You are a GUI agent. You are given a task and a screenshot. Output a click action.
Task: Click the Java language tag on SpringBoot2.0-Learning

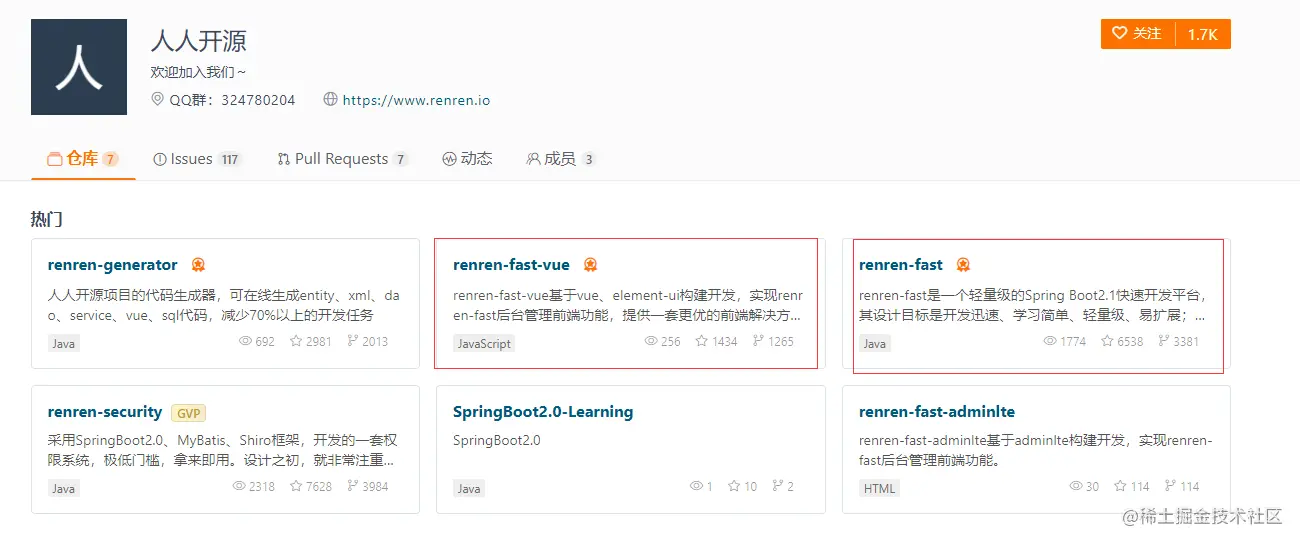point(469,489)
